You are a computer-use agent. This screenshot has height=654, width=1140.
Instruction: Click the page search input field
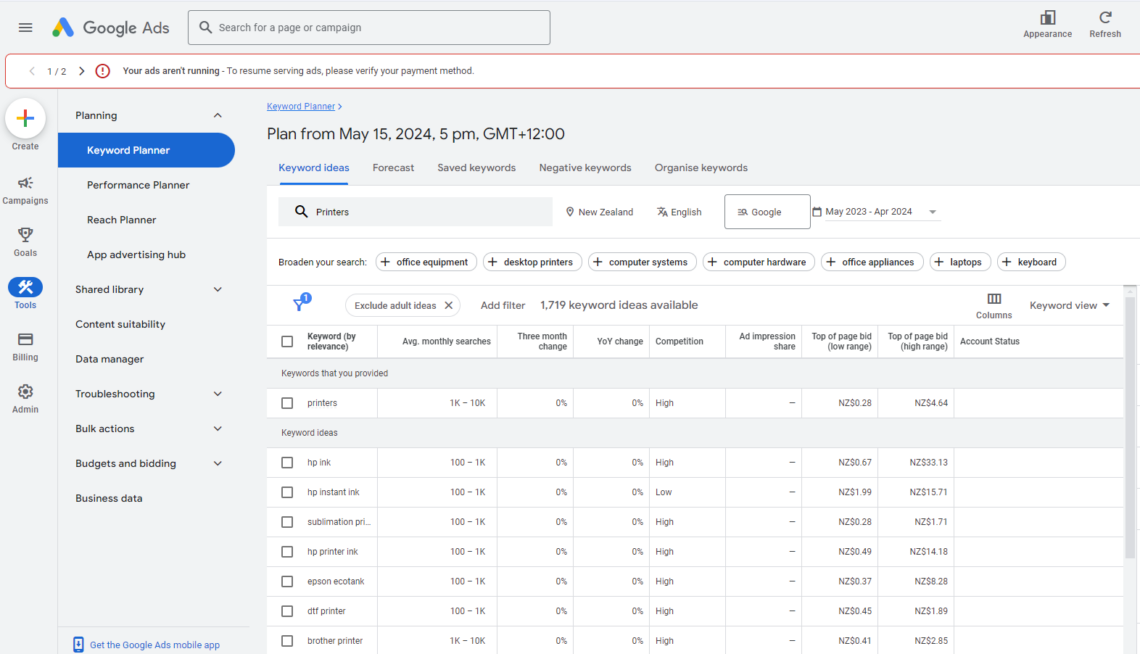tap(368, 27)
